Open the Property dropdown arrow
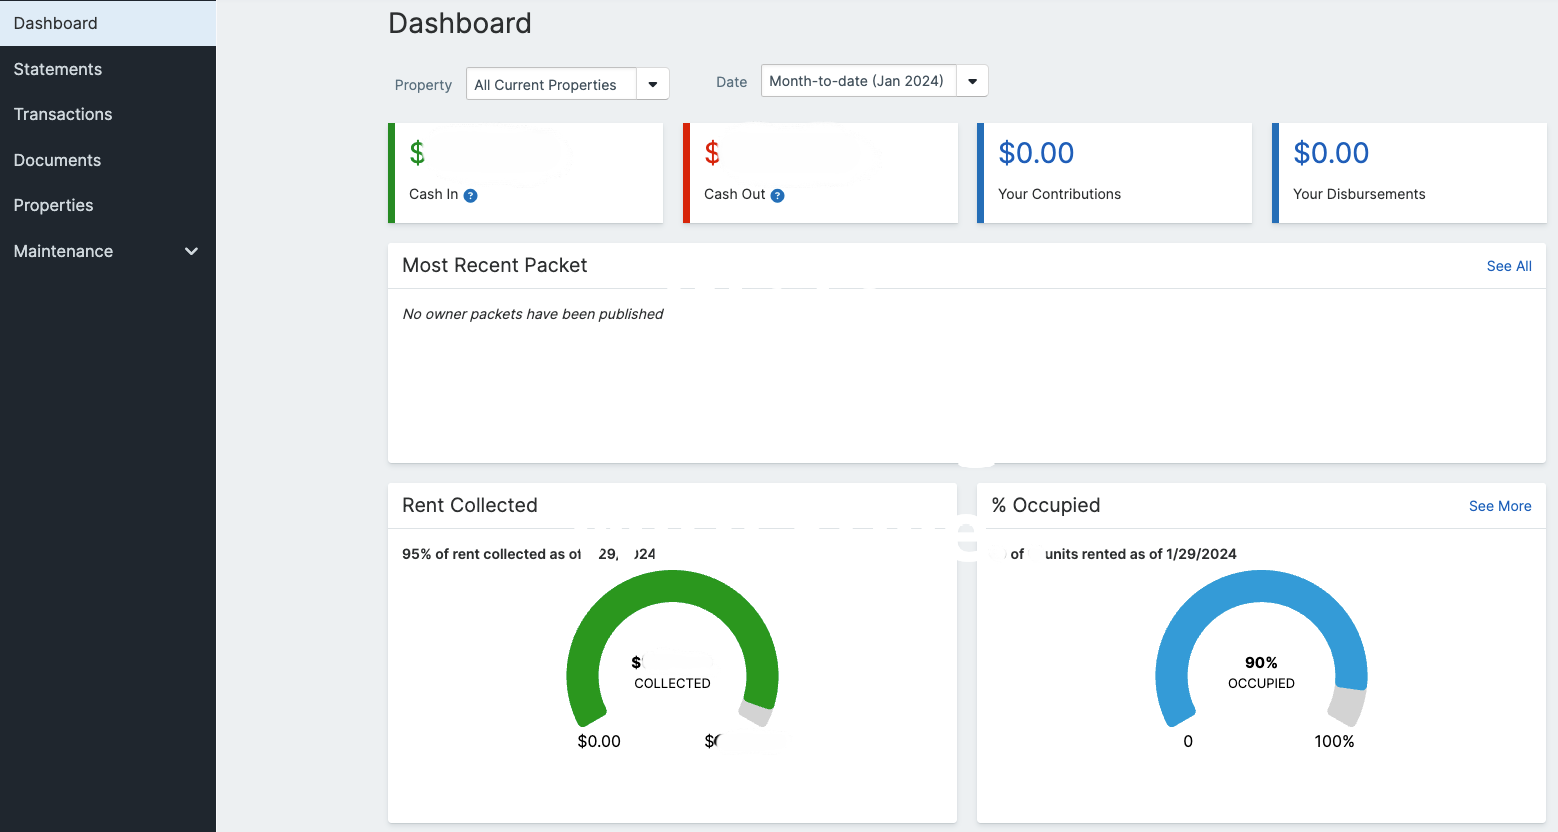This screenshot has height=832, width=1558. (x=653, y=84)
